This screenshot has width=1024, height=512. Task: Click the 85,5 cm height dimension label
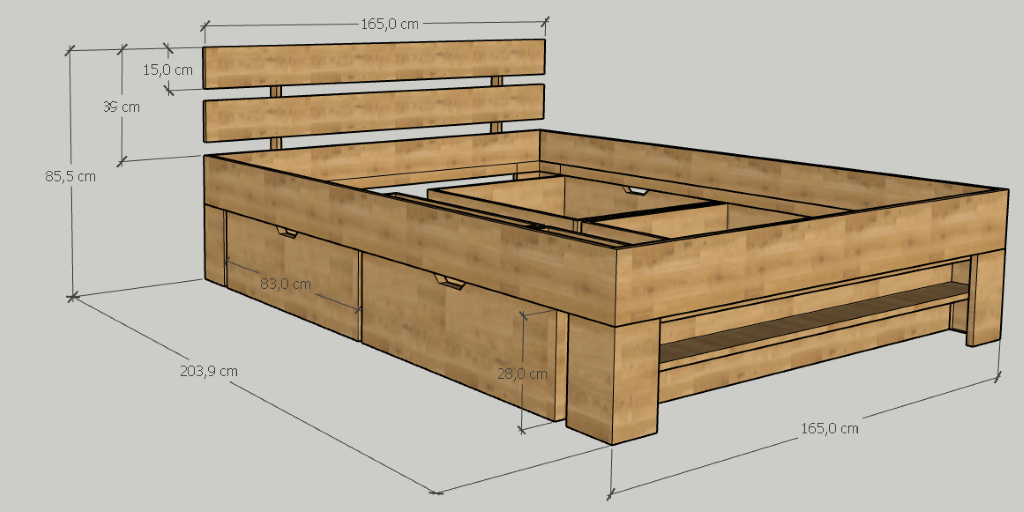[x=70, y=176]
